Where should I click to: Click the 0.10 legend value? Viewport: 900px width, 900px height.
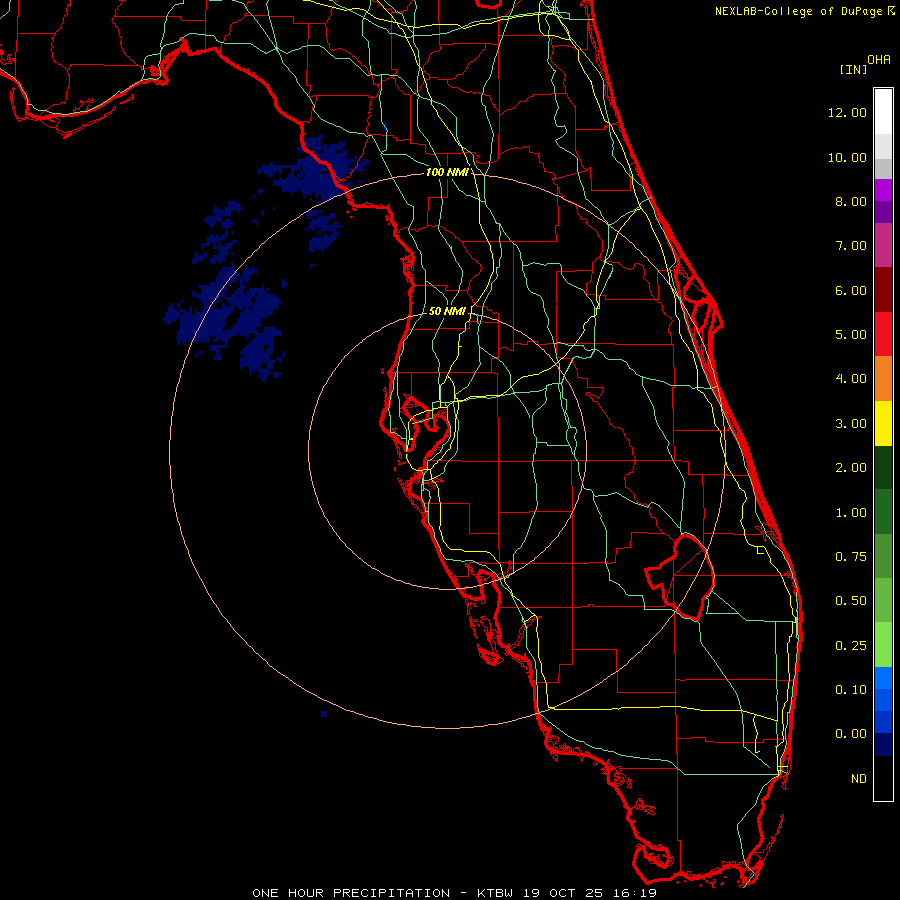click(851, 690)
